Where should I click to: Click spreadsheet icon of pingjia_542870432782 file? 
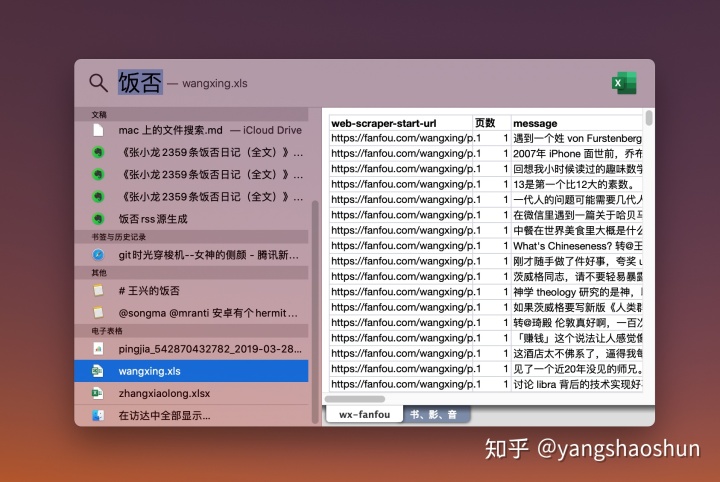(98, 349)
